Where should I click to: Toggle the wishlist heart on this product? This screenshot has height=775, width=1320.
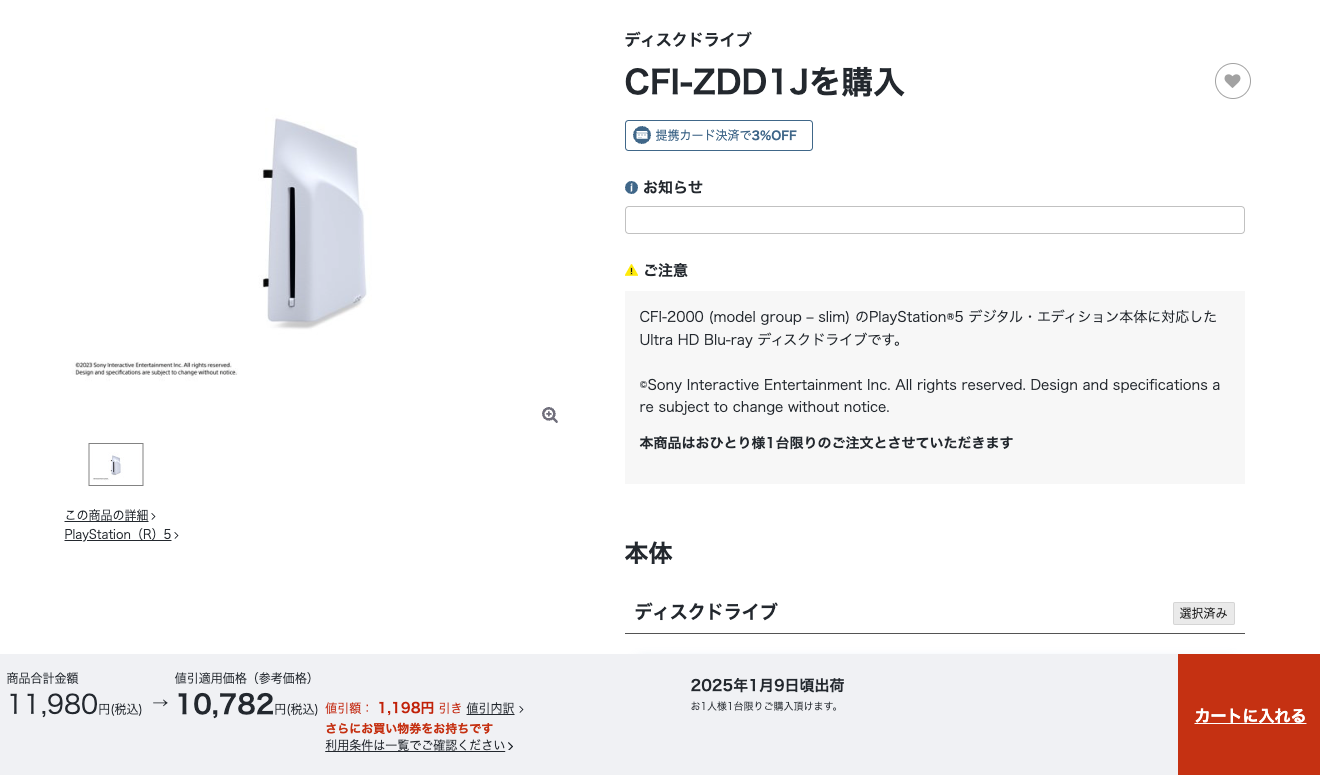(1232, 81)
